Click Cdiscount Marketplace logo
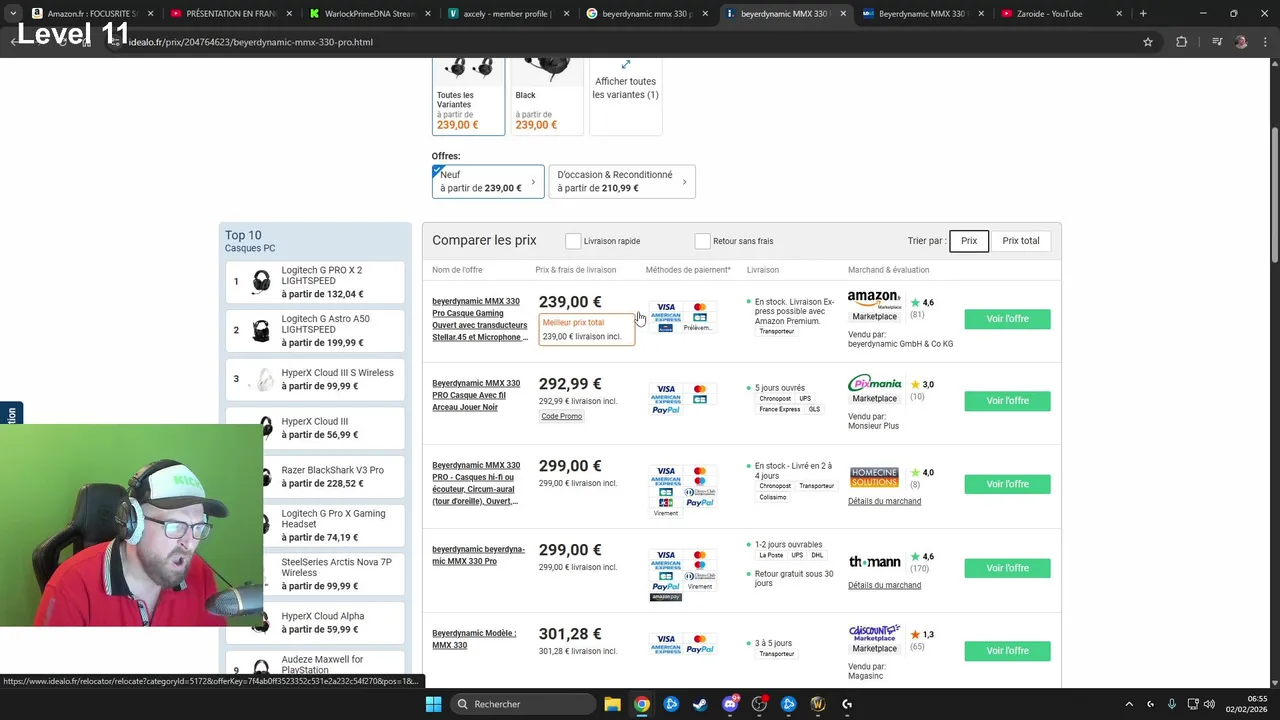This screenshot has width=1280, height=720. [x=874, y=632]
